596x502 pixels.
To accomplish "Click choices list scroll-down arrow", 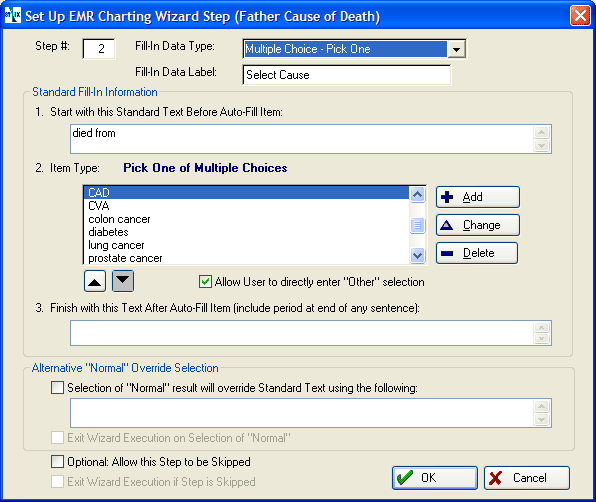I will 417,255.
